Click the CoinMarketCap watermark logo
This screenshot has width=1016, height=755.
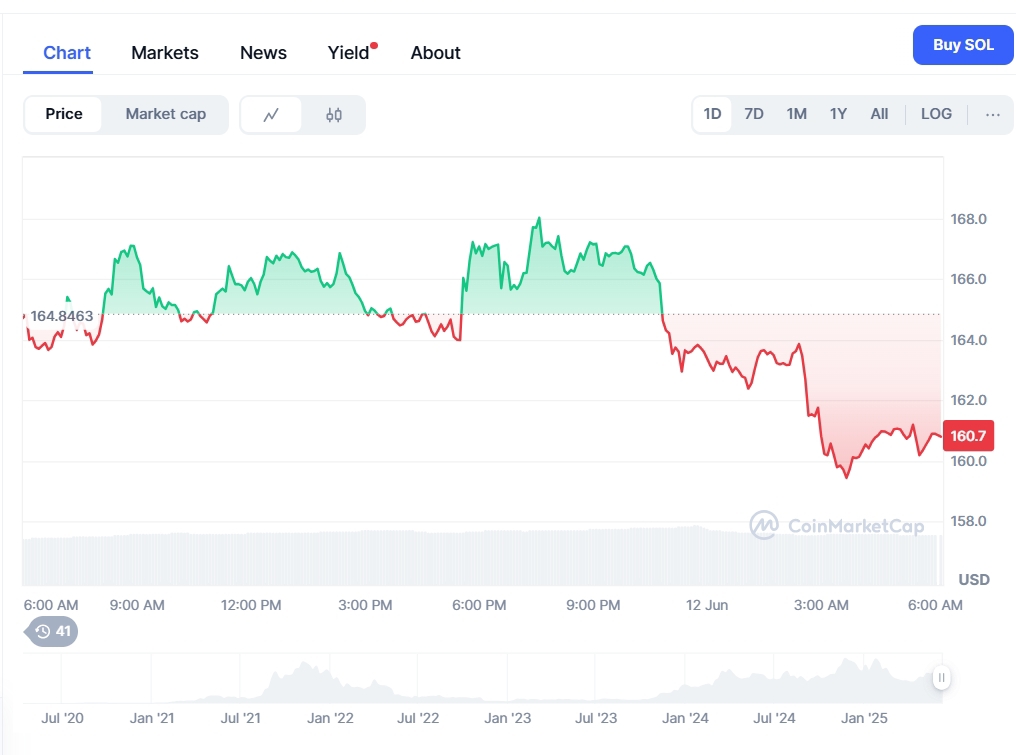click(837, 525)
